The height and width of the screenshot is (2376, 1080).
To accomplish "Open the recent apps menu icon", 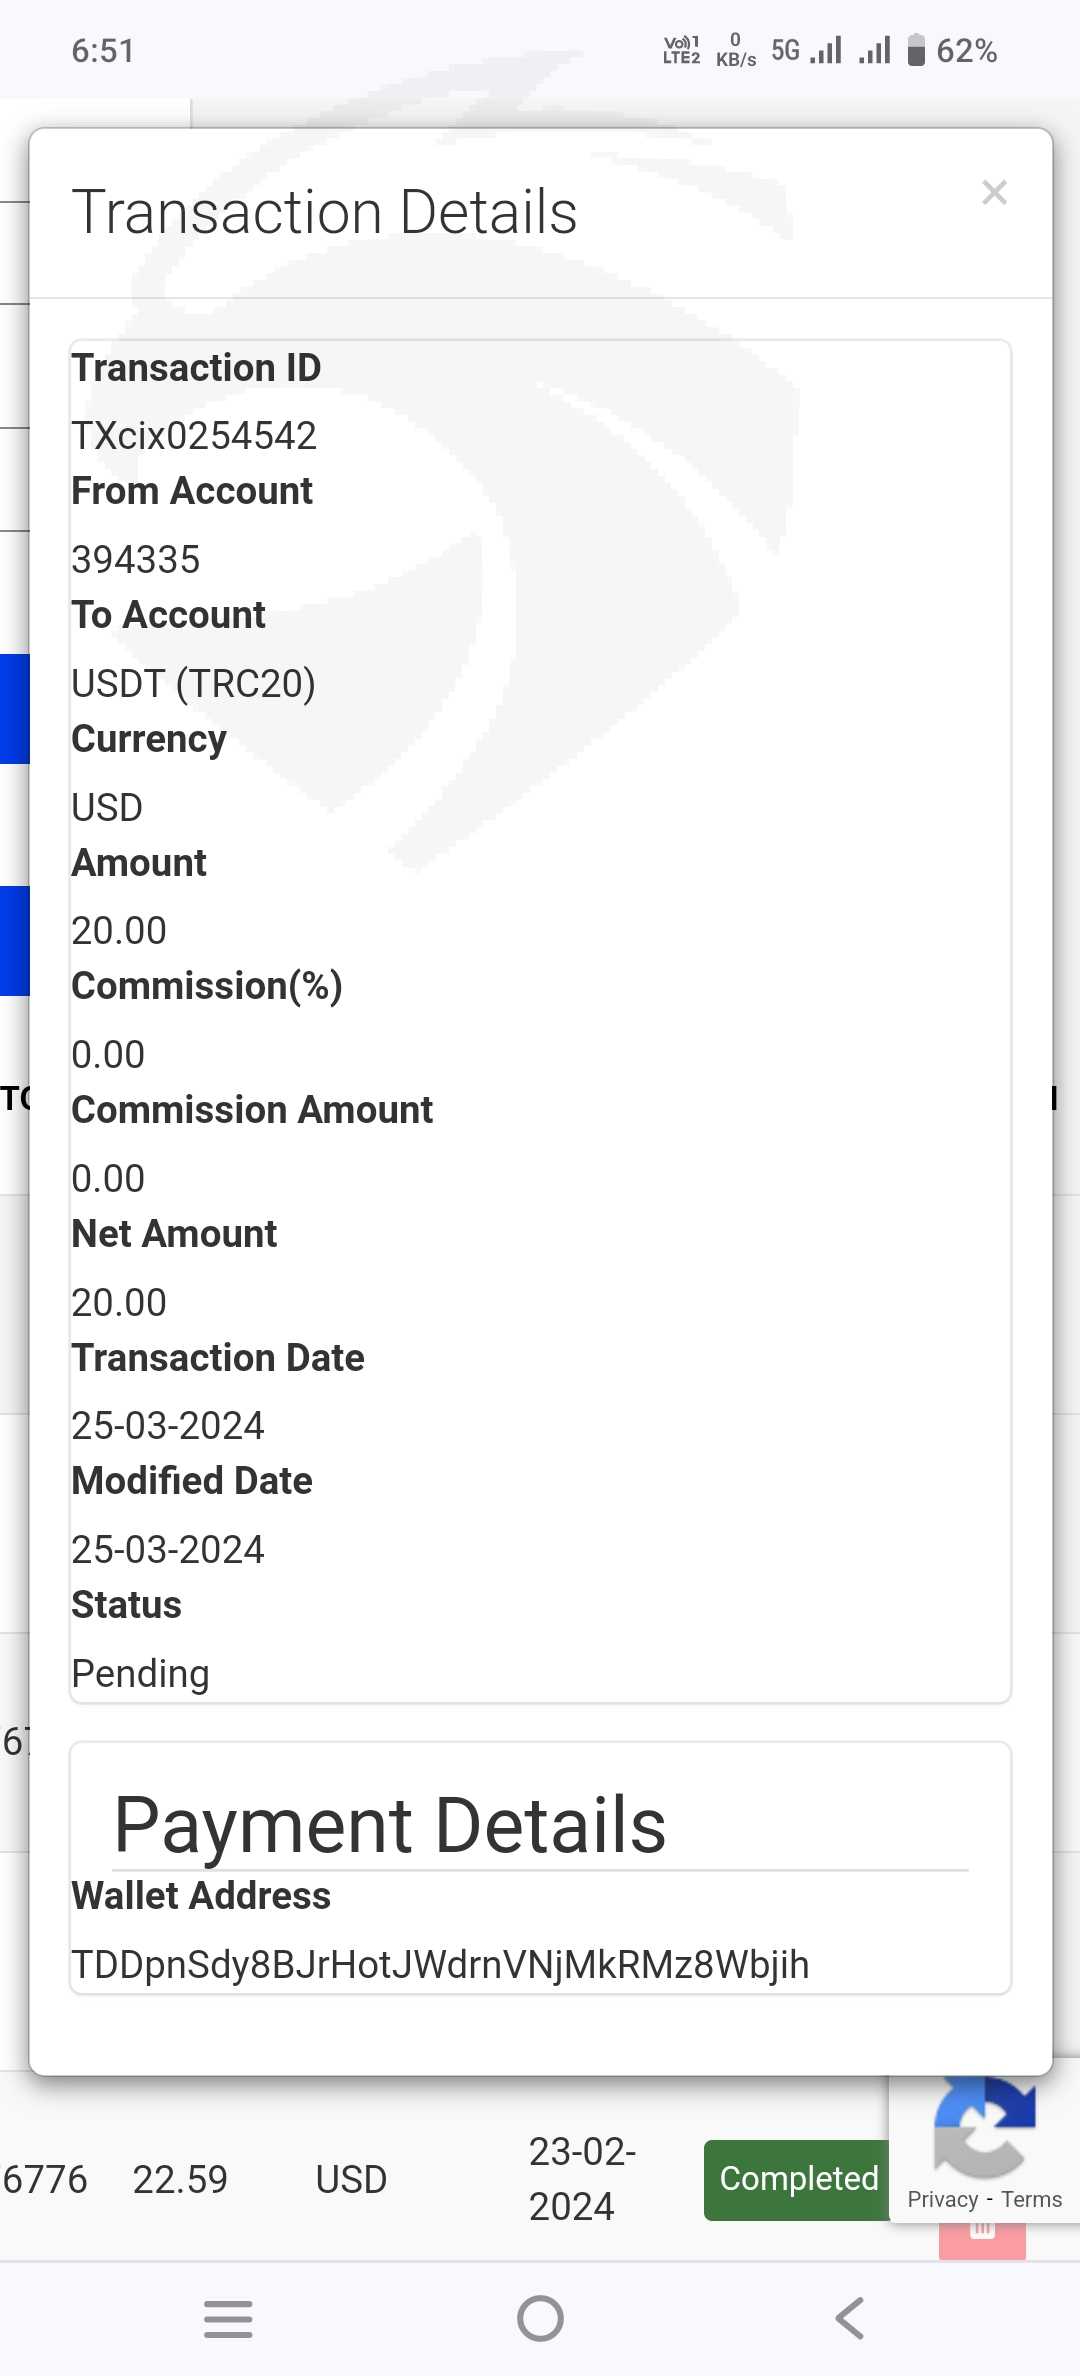I will tap(228, 2318).
